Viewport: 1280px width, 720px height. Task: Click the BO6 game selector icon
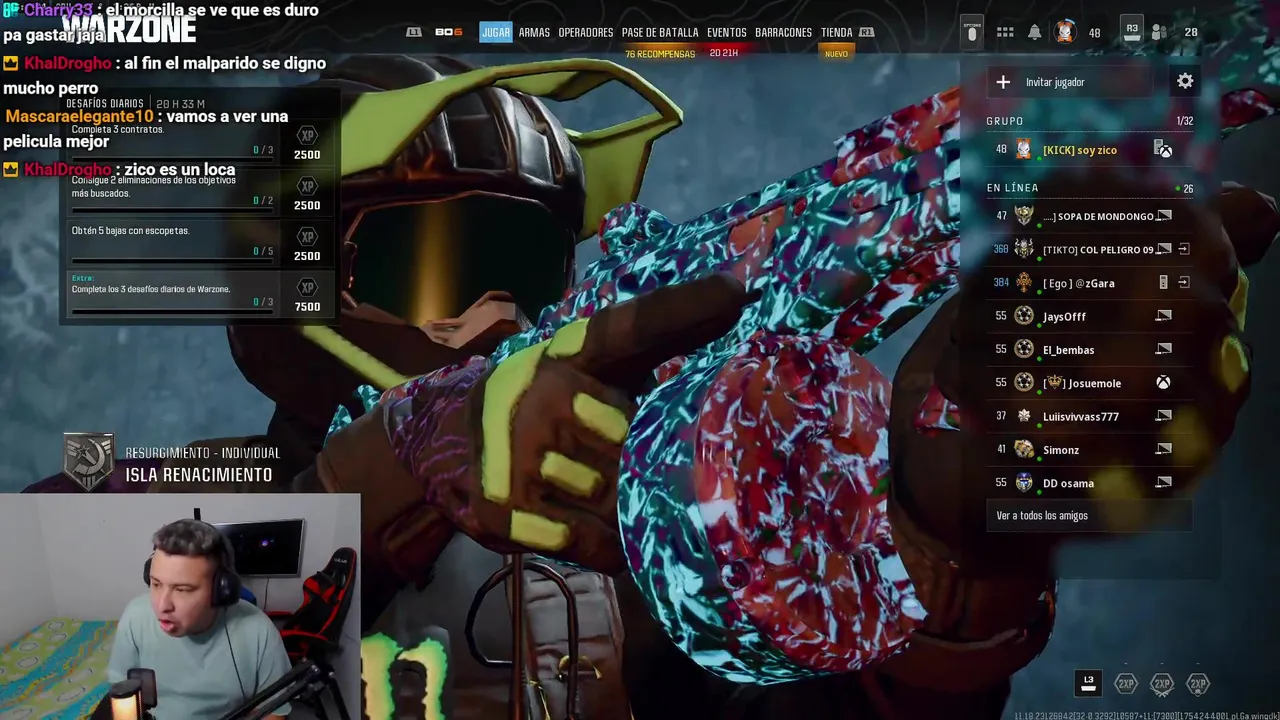(449, 32)
